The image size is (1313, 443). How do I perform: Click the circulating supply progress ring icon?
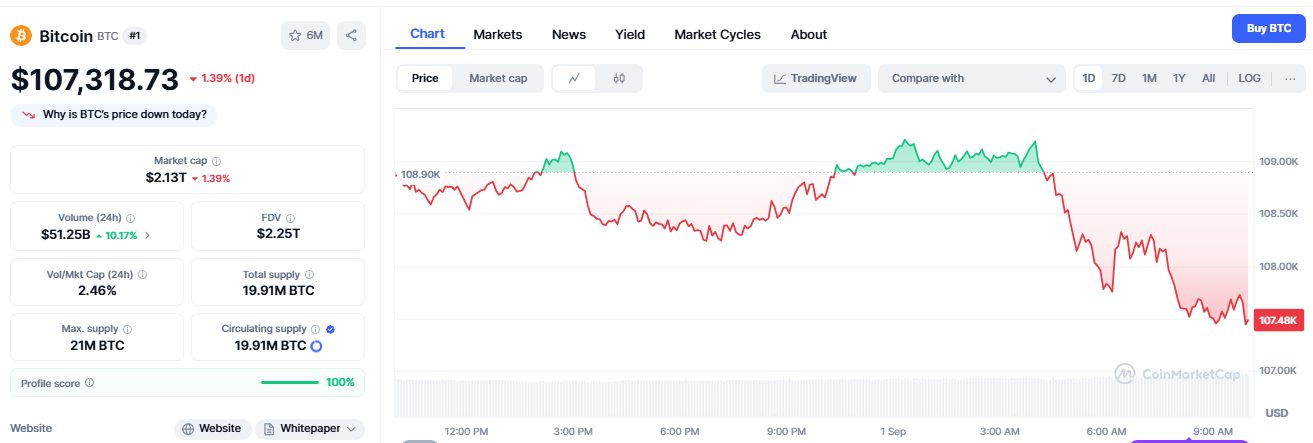tap(316, 346)
